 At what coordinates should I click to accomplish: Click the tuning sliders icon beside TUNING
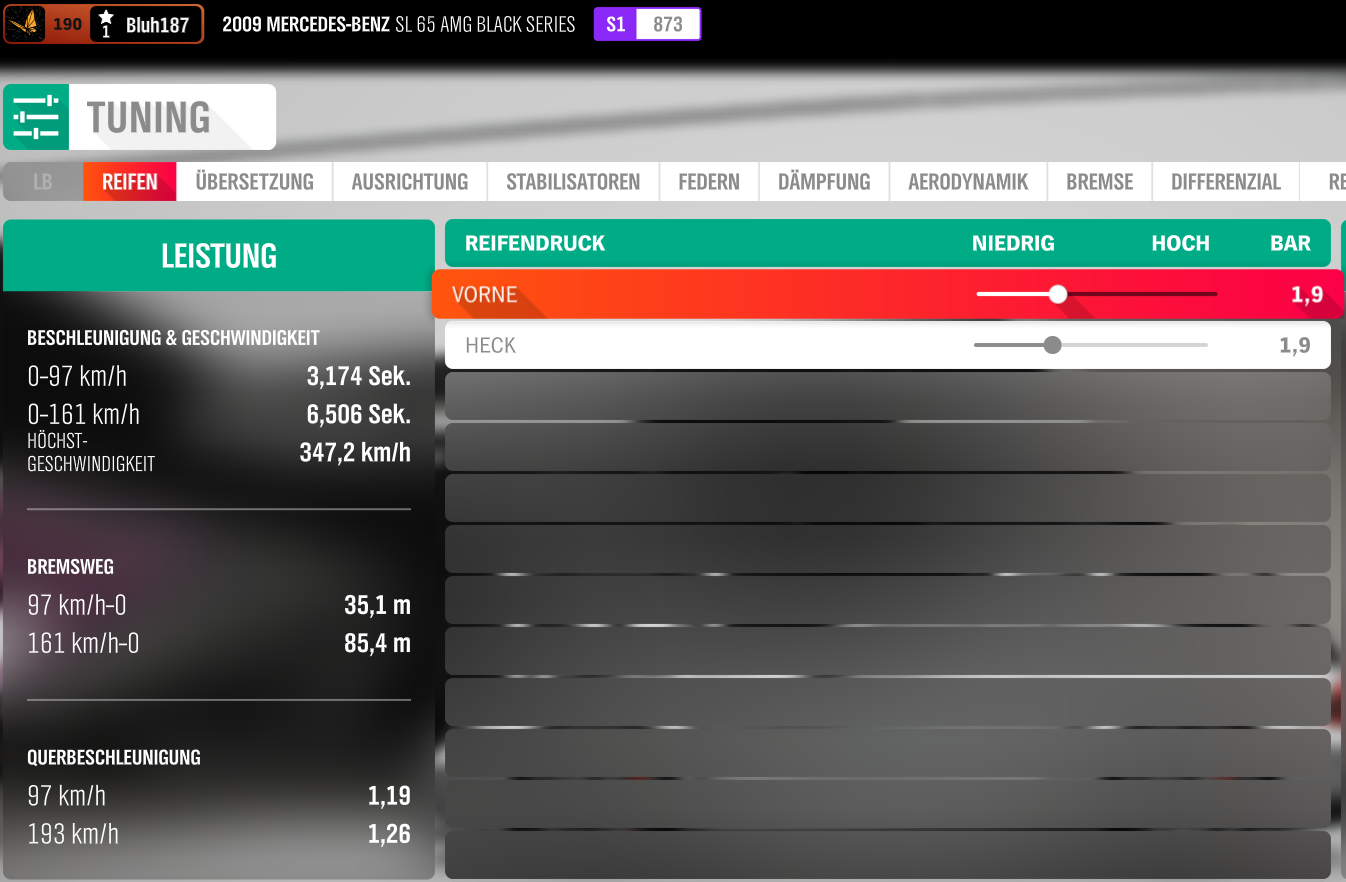pyautogui.click(x=36, y=117)
